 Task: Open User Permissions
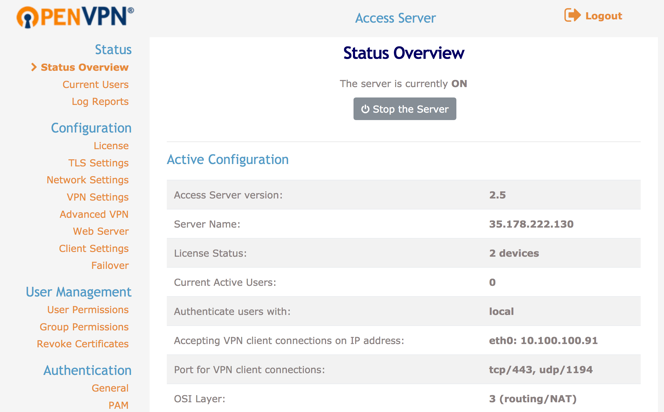coord(88,310)
